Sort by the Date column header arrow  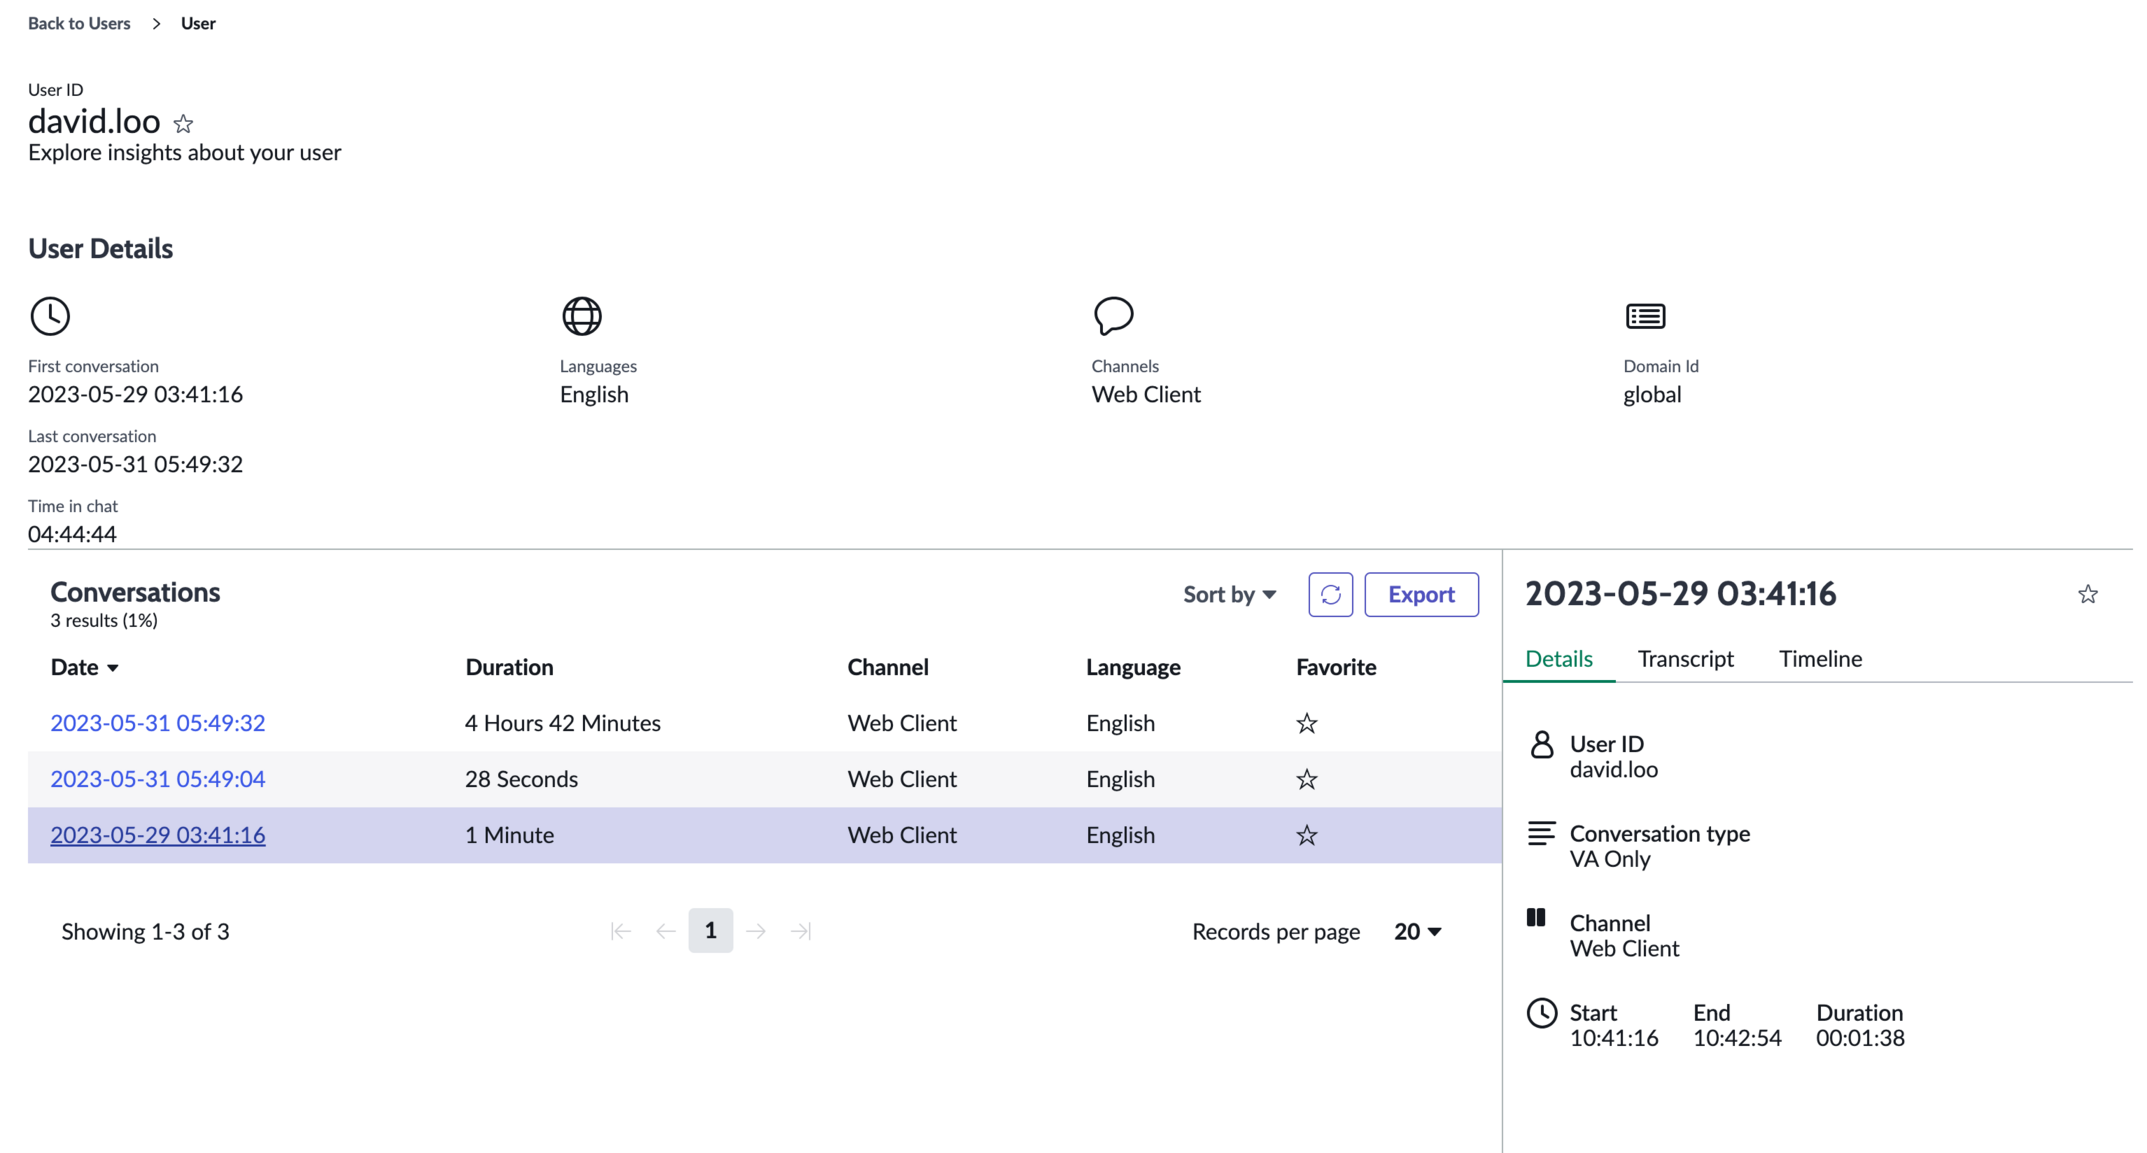113,668
